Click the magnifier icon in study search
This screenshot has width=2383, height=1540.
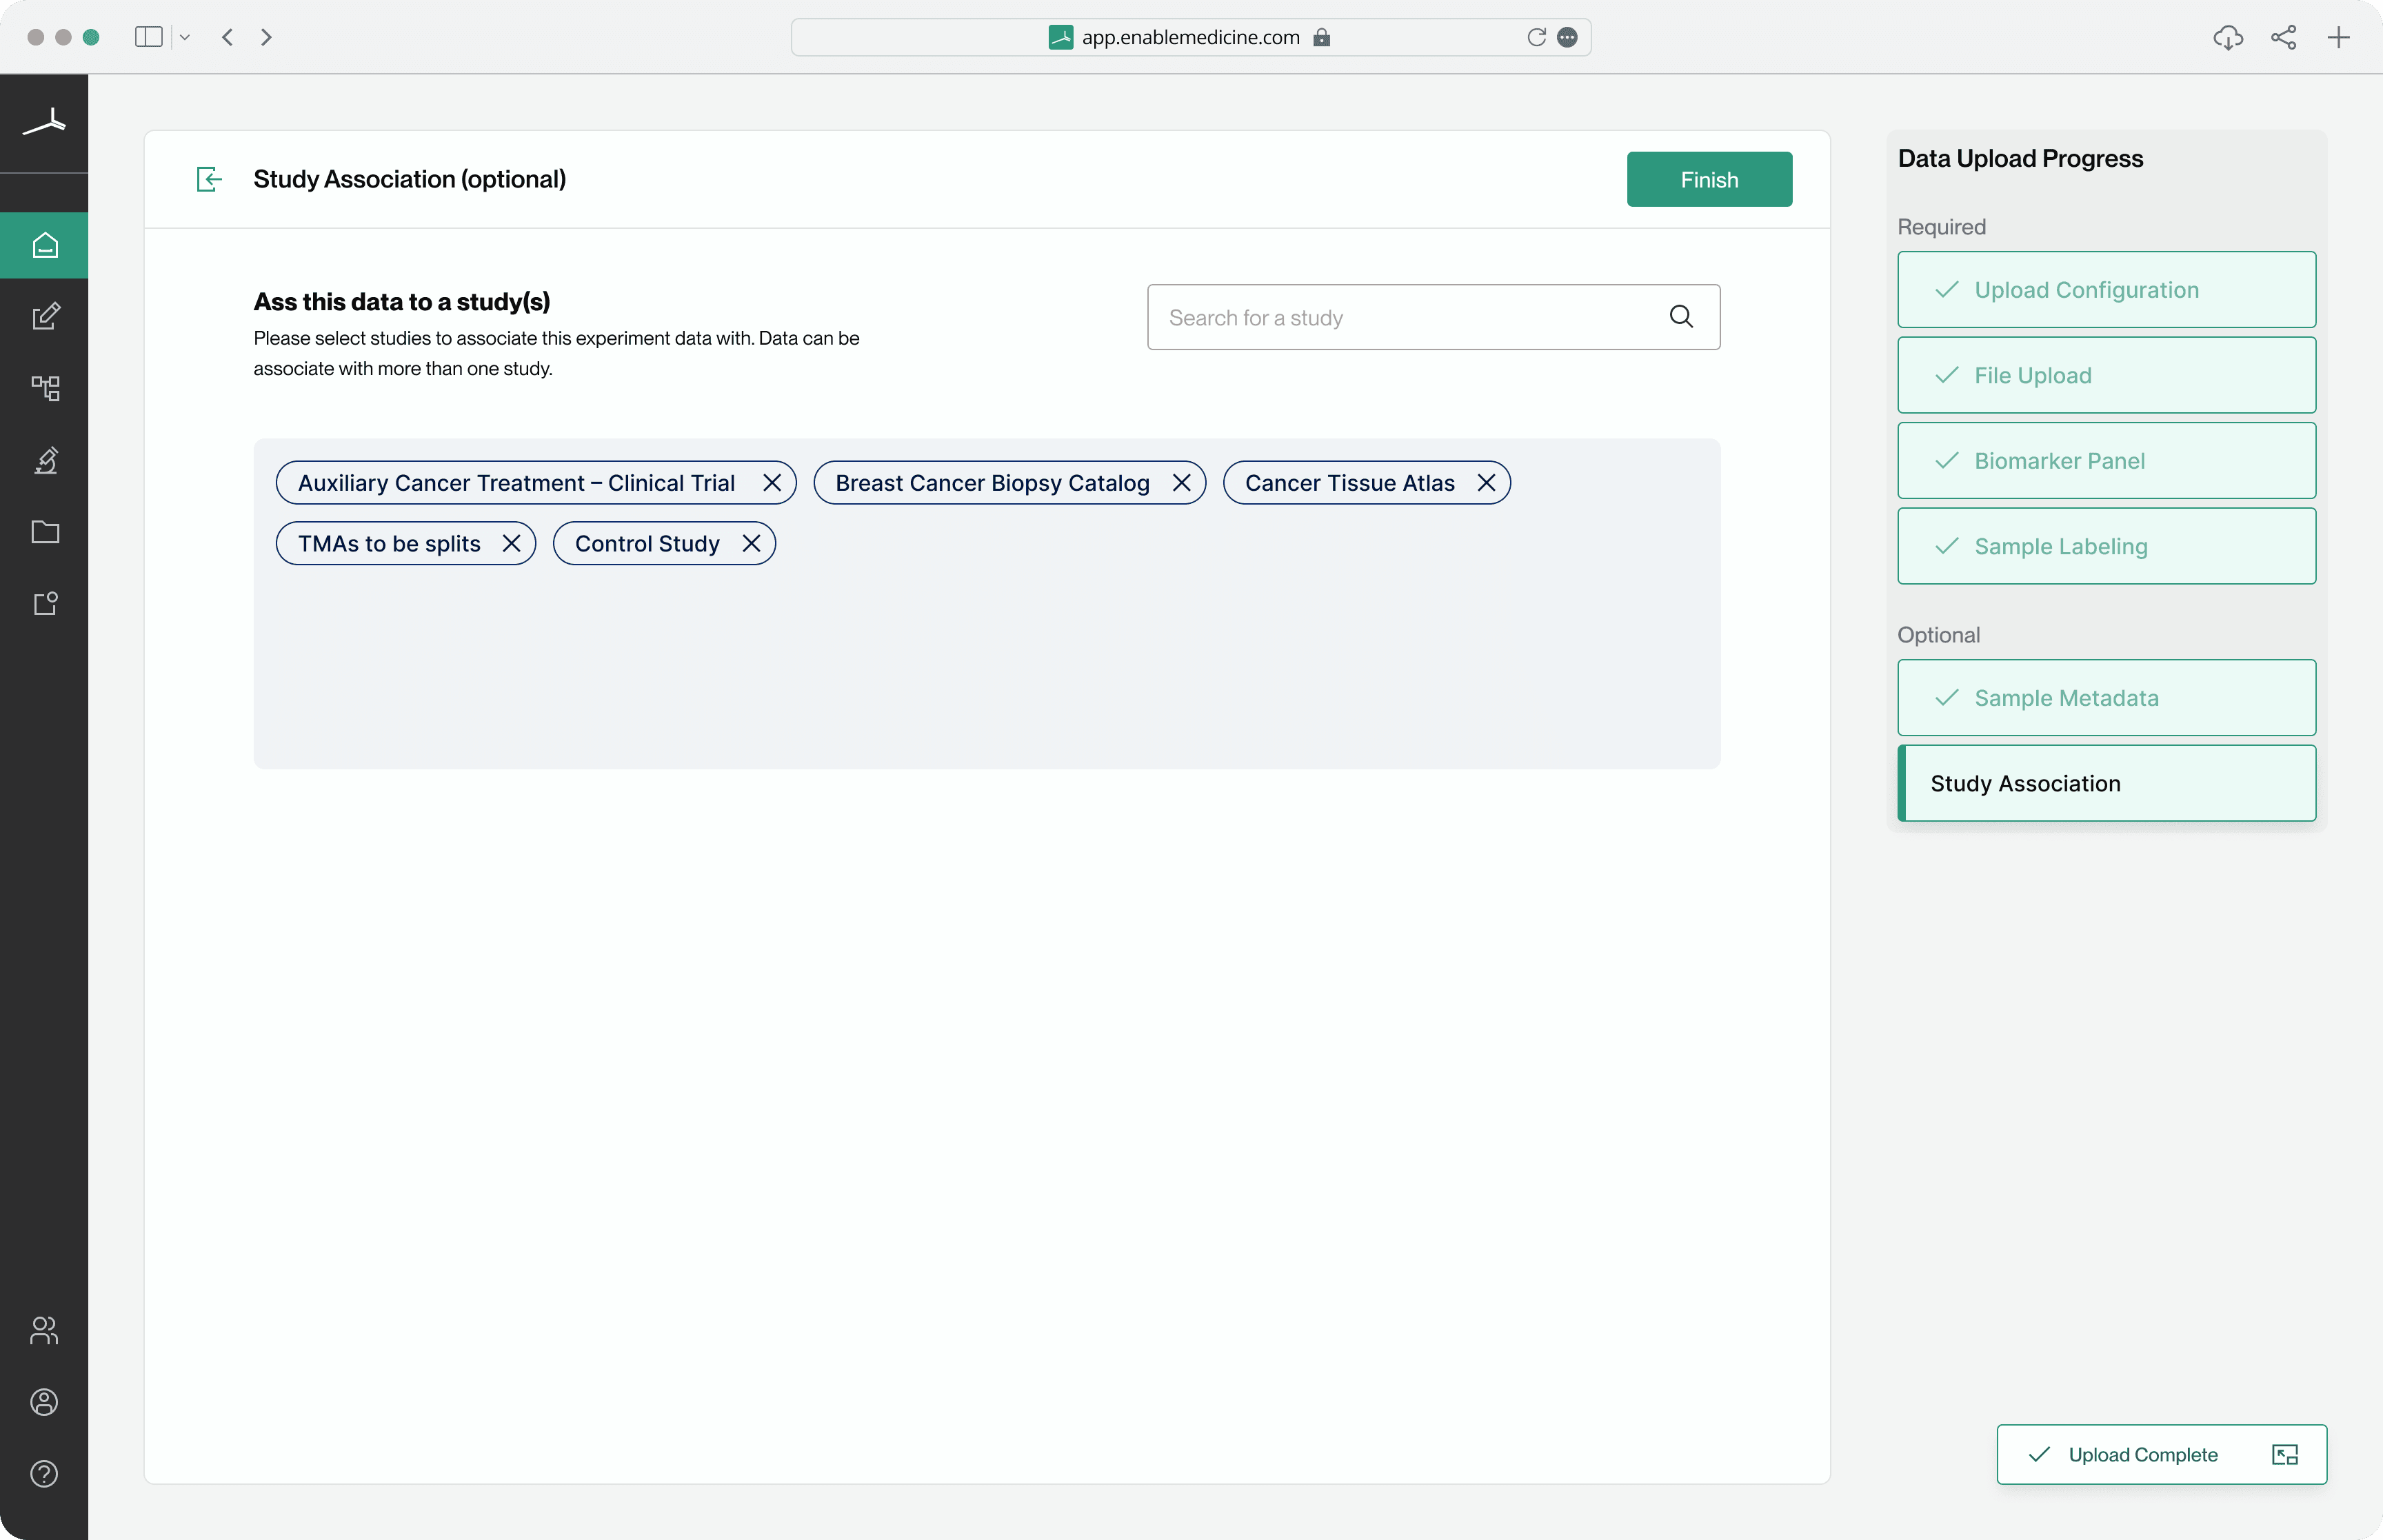click(x=1681, y=317)
